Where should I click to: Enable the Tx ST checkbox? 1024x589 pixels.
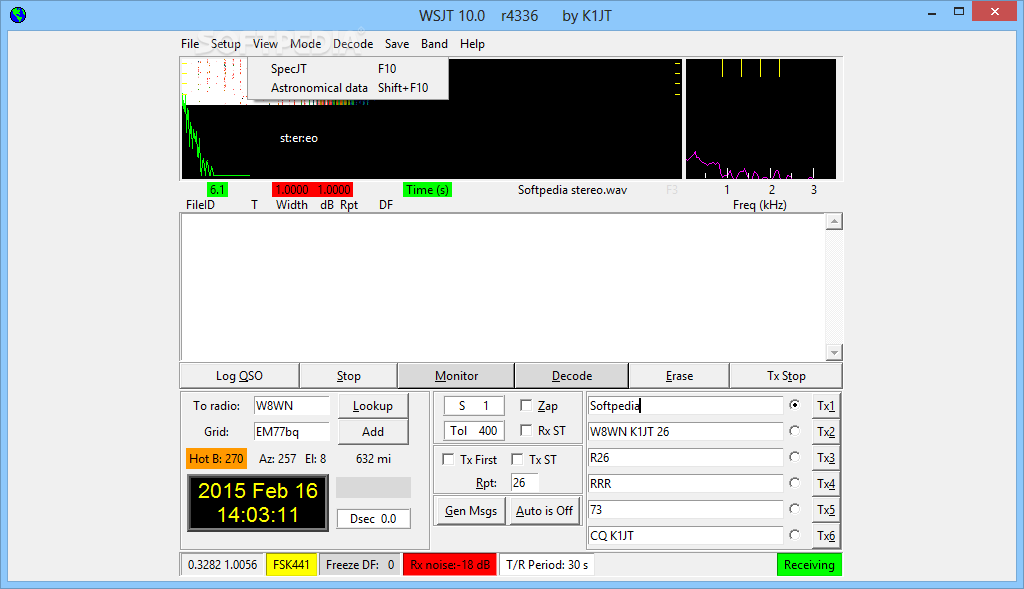click(x=517, y=459)
